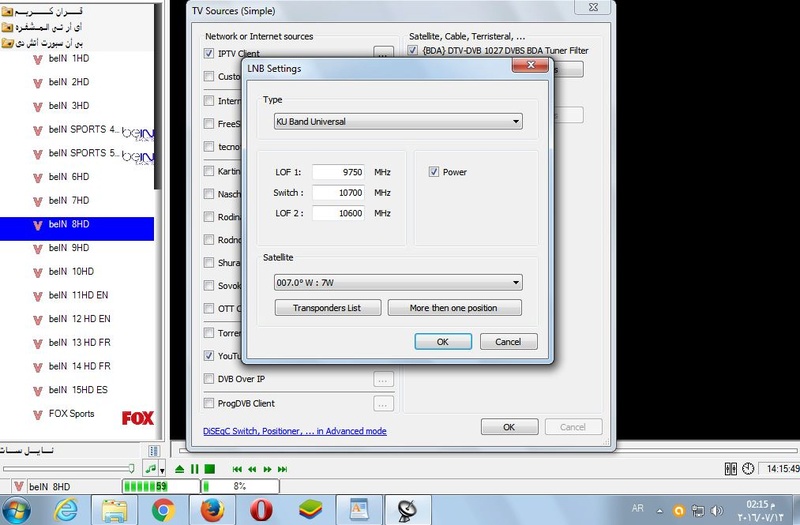Fast forward using the double-right arrow icon
This screenshot has height=525, width=800.
(x=267, y=469)
